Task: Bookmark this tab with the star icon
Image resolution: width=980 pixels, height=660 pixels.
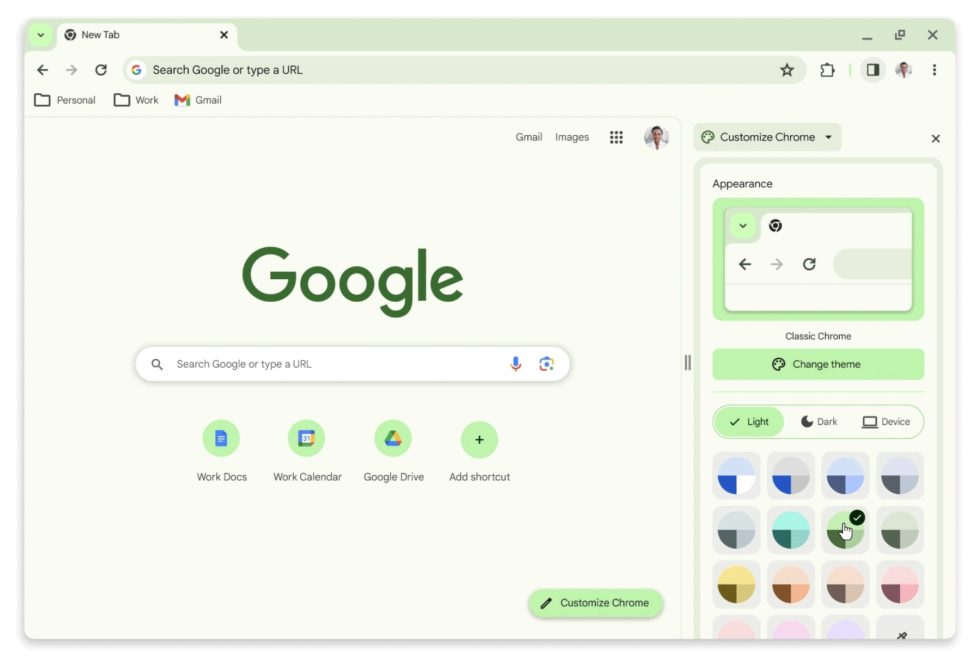Action: pos(787,70)
